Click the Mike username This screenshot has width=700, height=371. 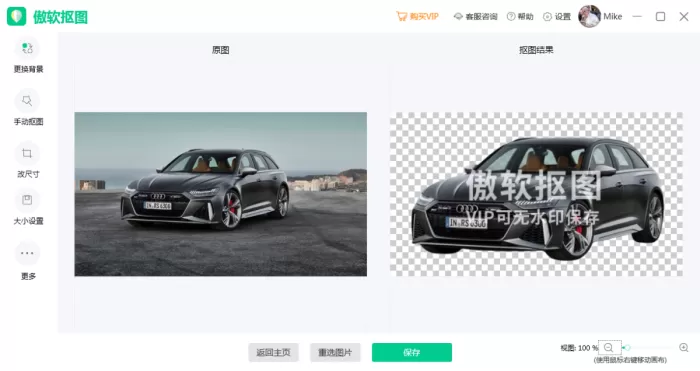click(x=612, y=17)
